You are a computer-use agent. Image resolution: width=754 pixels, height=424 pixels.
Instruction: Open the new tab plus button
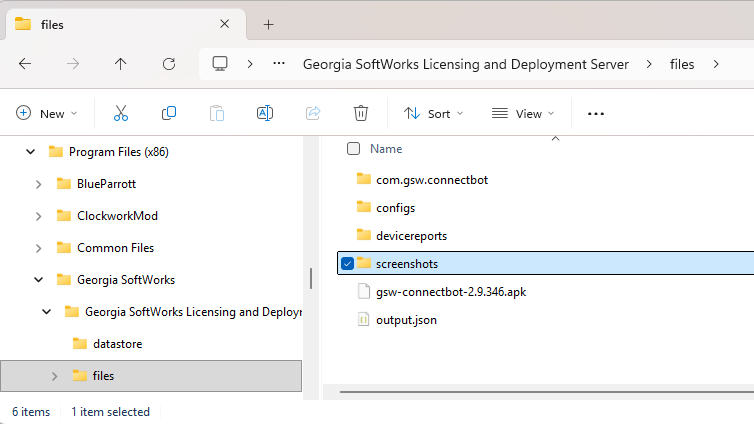coord(268,24)
